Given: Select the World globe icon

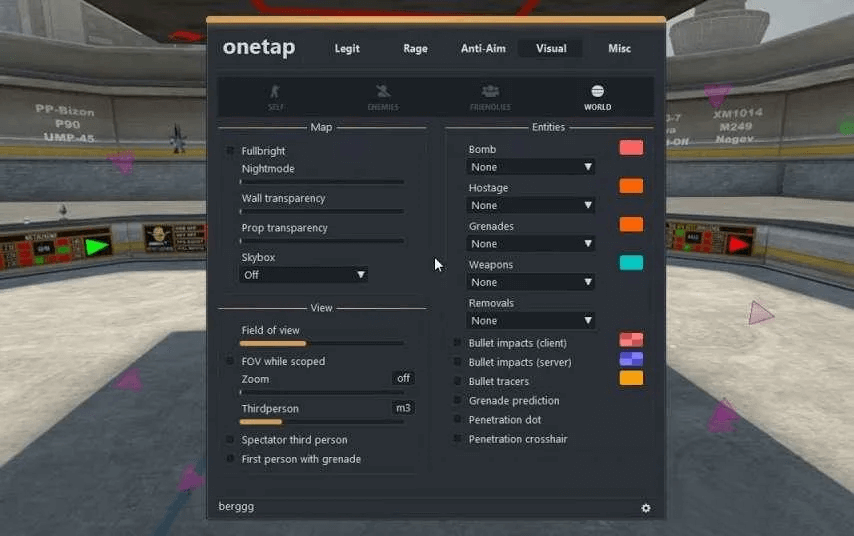Looking at the screenshot, I should [598, 92].
